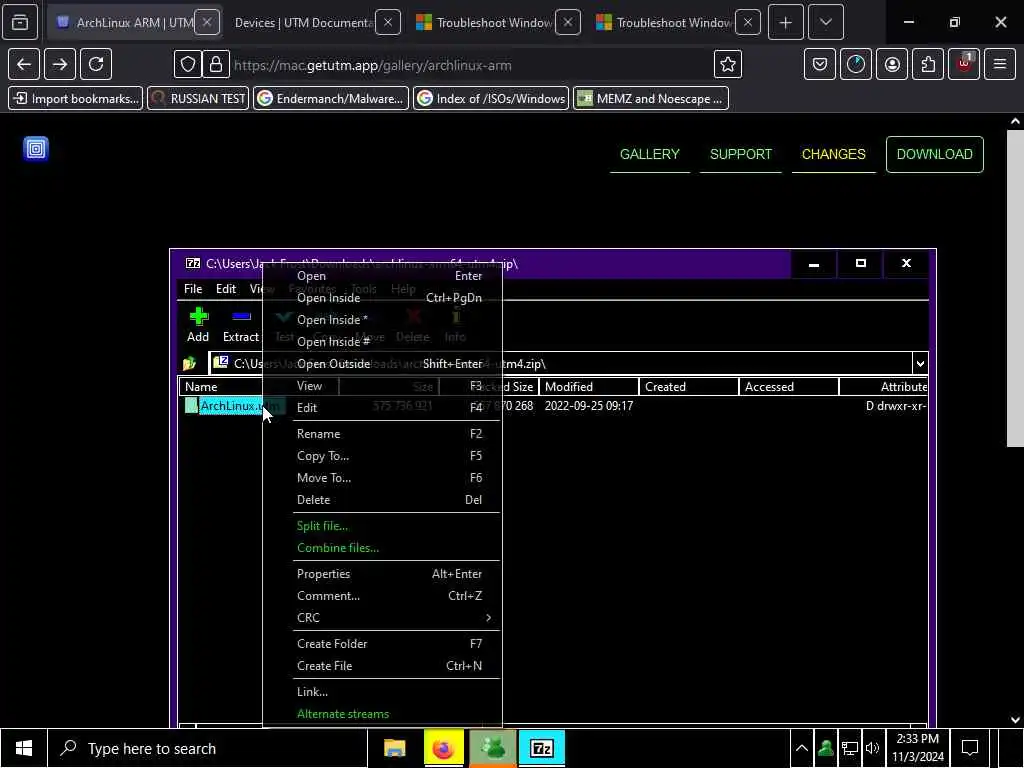Open the 7-Zip Edit menu
Viewport: 1024px width, 768px height.
[x=226, y=289]
